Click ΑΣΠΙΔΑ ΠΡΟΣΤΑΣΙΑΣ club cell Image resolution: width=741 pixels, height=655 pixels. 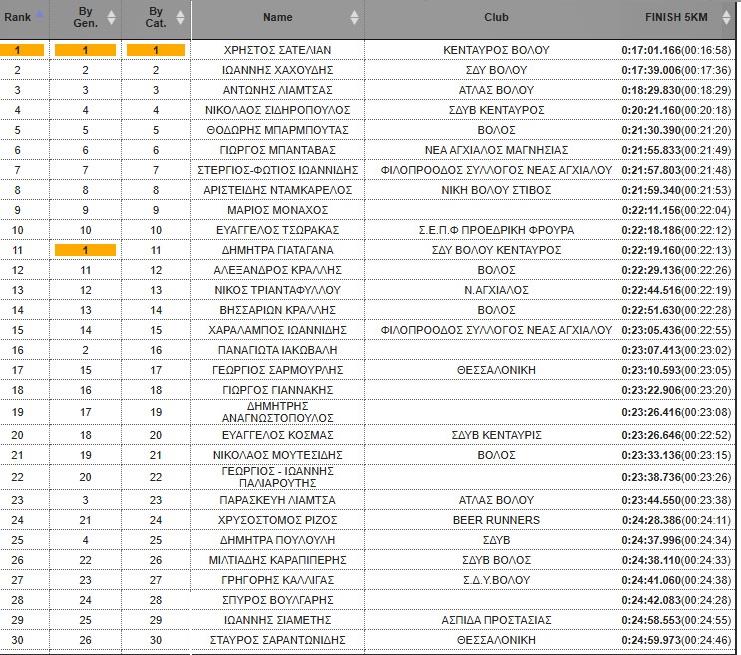coord(496,620)
